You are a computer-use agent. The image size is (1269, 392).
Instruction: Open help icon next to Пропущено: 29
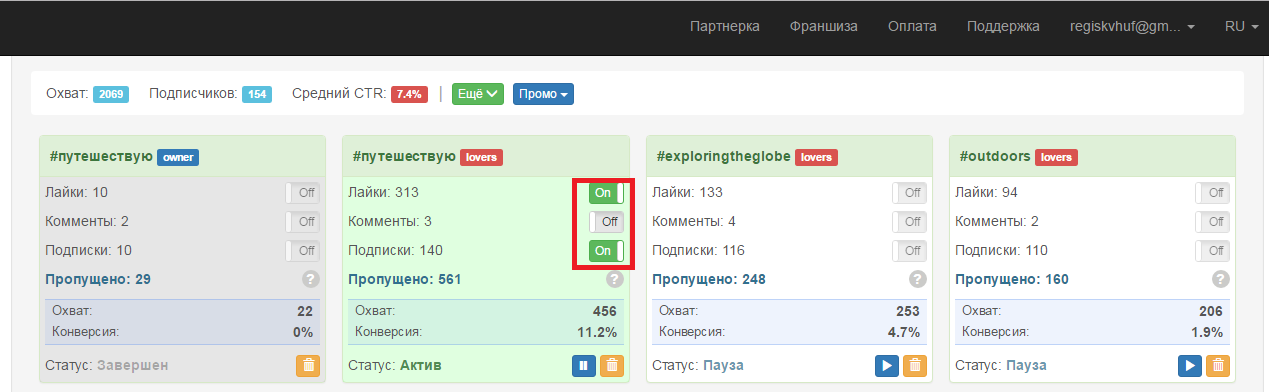click(311, 280)
